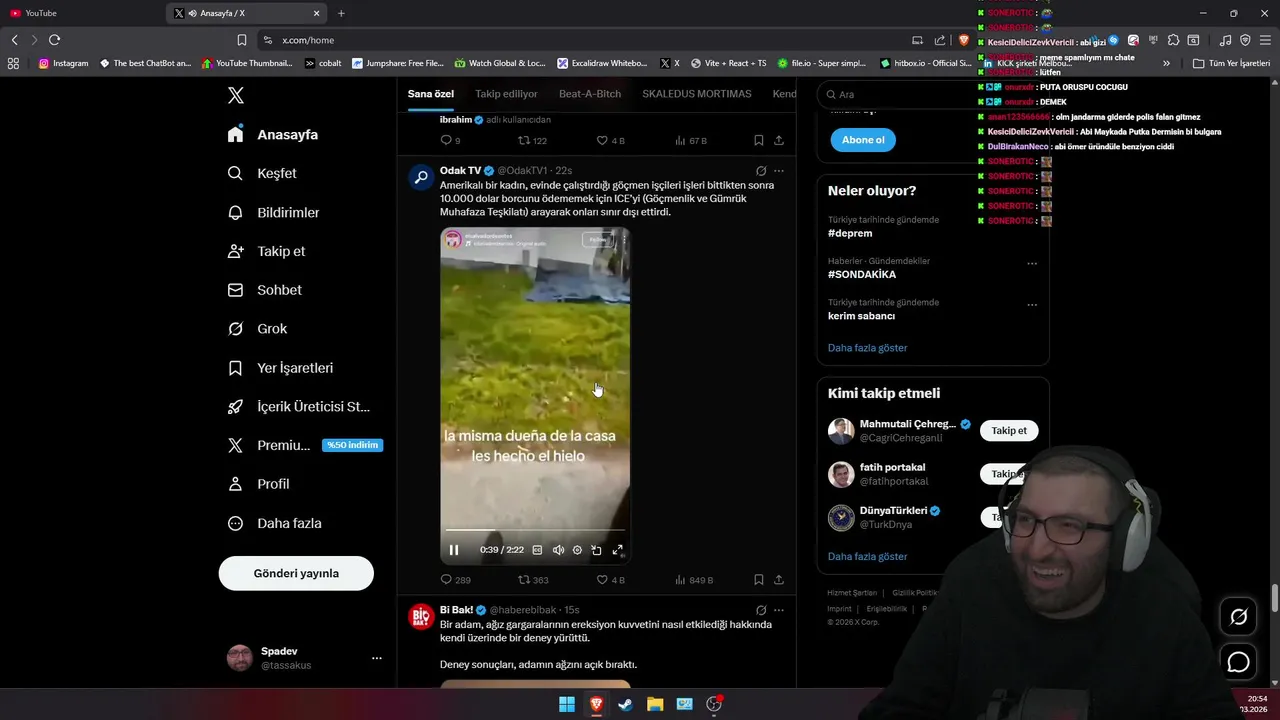Image resolution: width=1280 pixels, height=720 pixels.
Task: Close the Anasayfa / X tab
Action: coord(317,13)
